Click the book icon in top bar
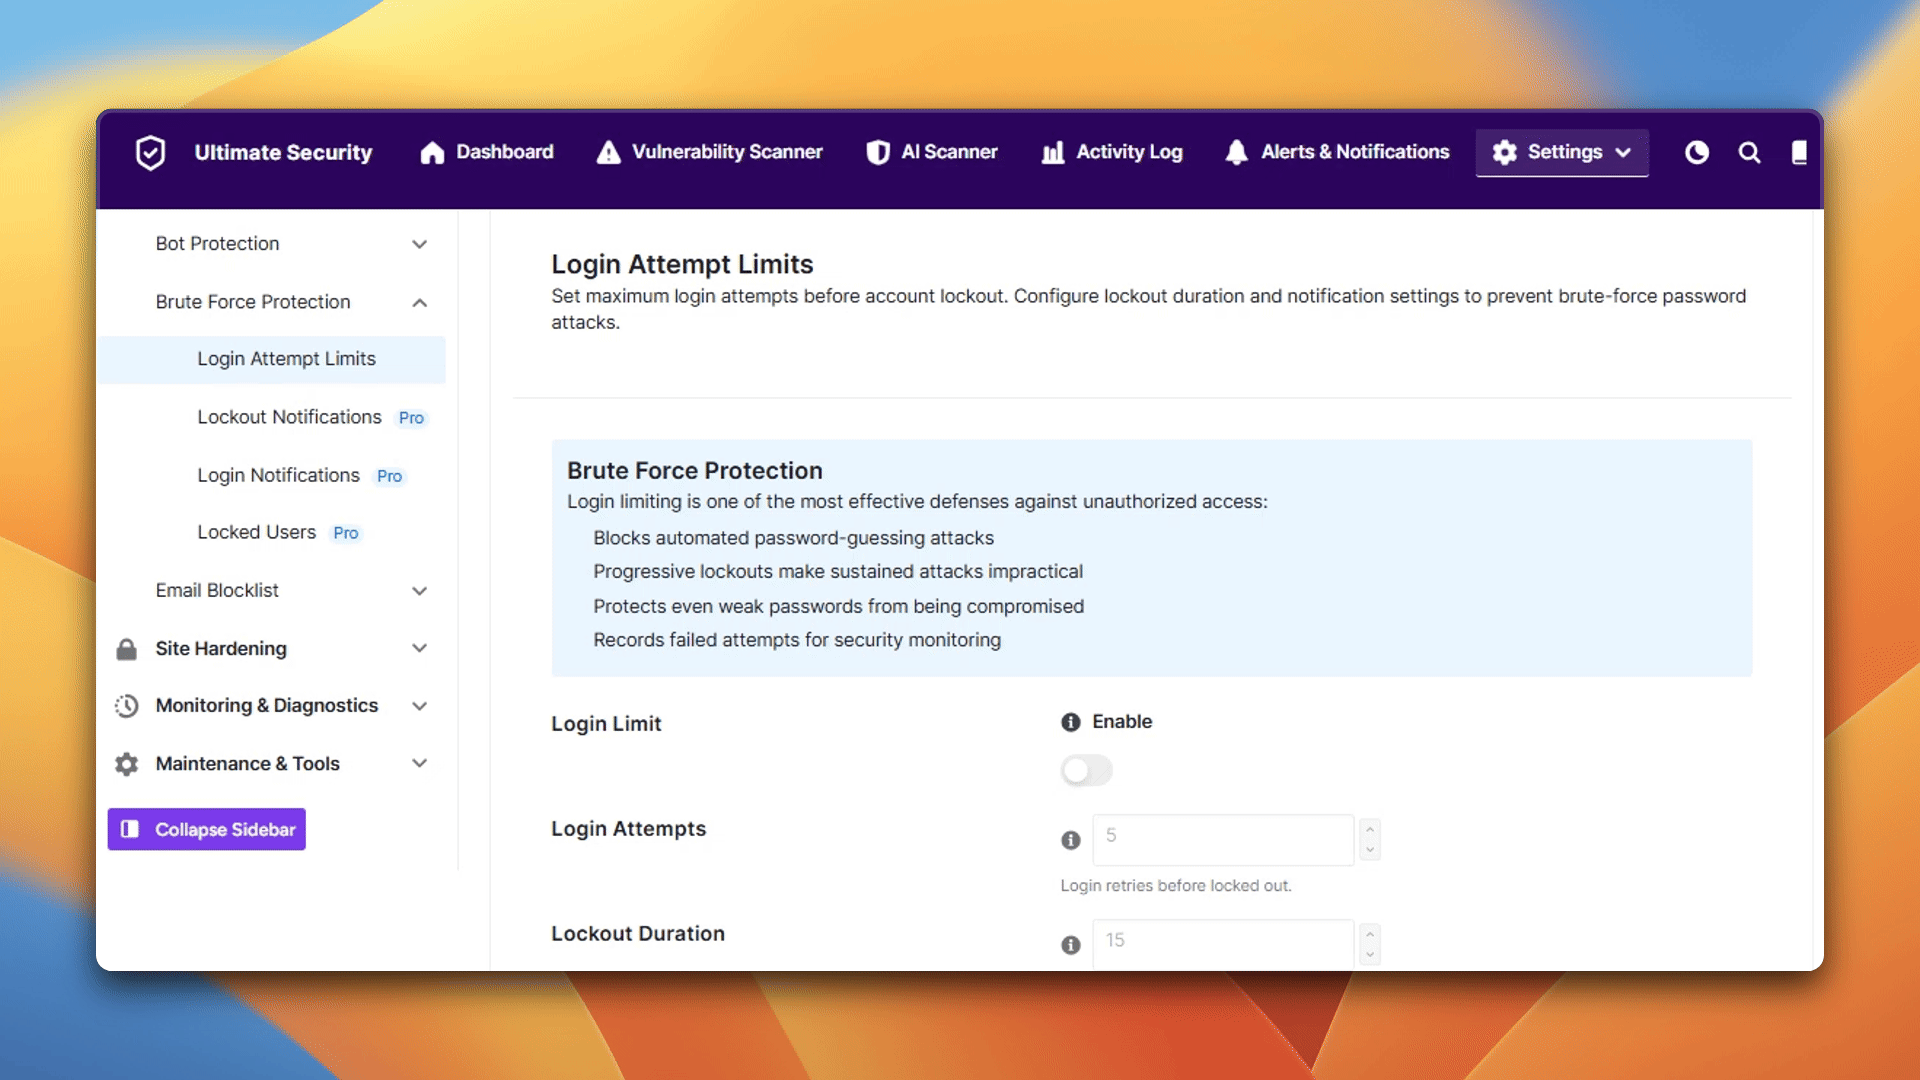The image size is (1920, 1080). point(1799,152)
